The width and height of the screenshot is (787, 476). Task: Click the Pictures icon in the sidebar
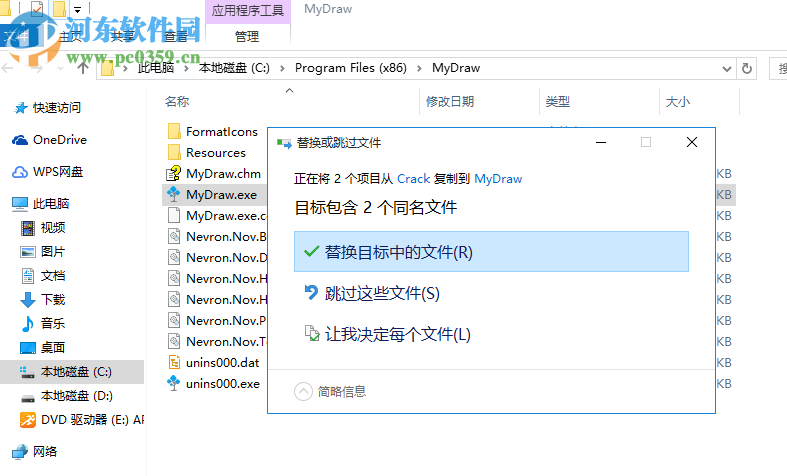pyautogui.click(x=28, y=252)
